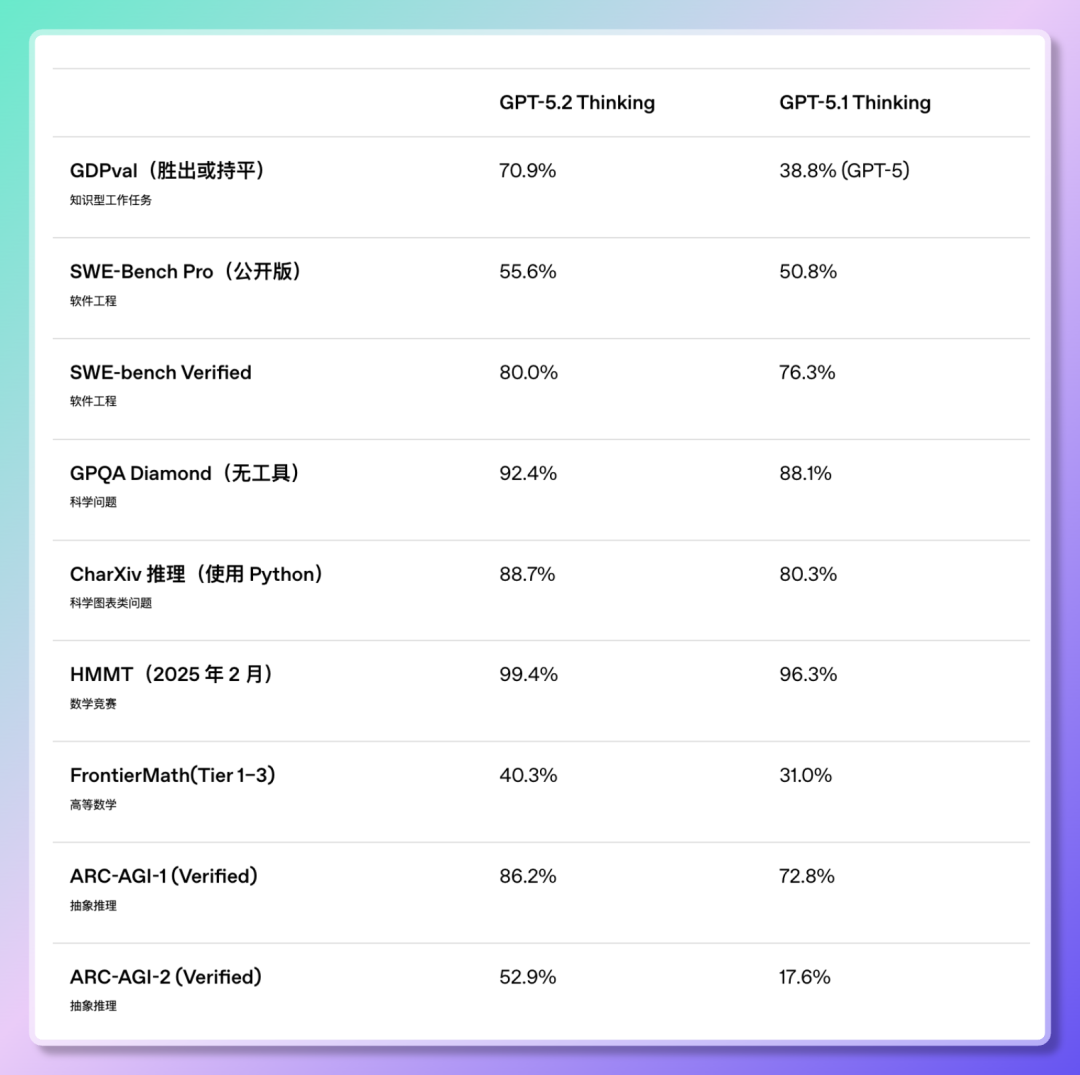Click the 92.4% GPQA Diamond score
Screen dimensions: 1080x1075
coord(528,473)
